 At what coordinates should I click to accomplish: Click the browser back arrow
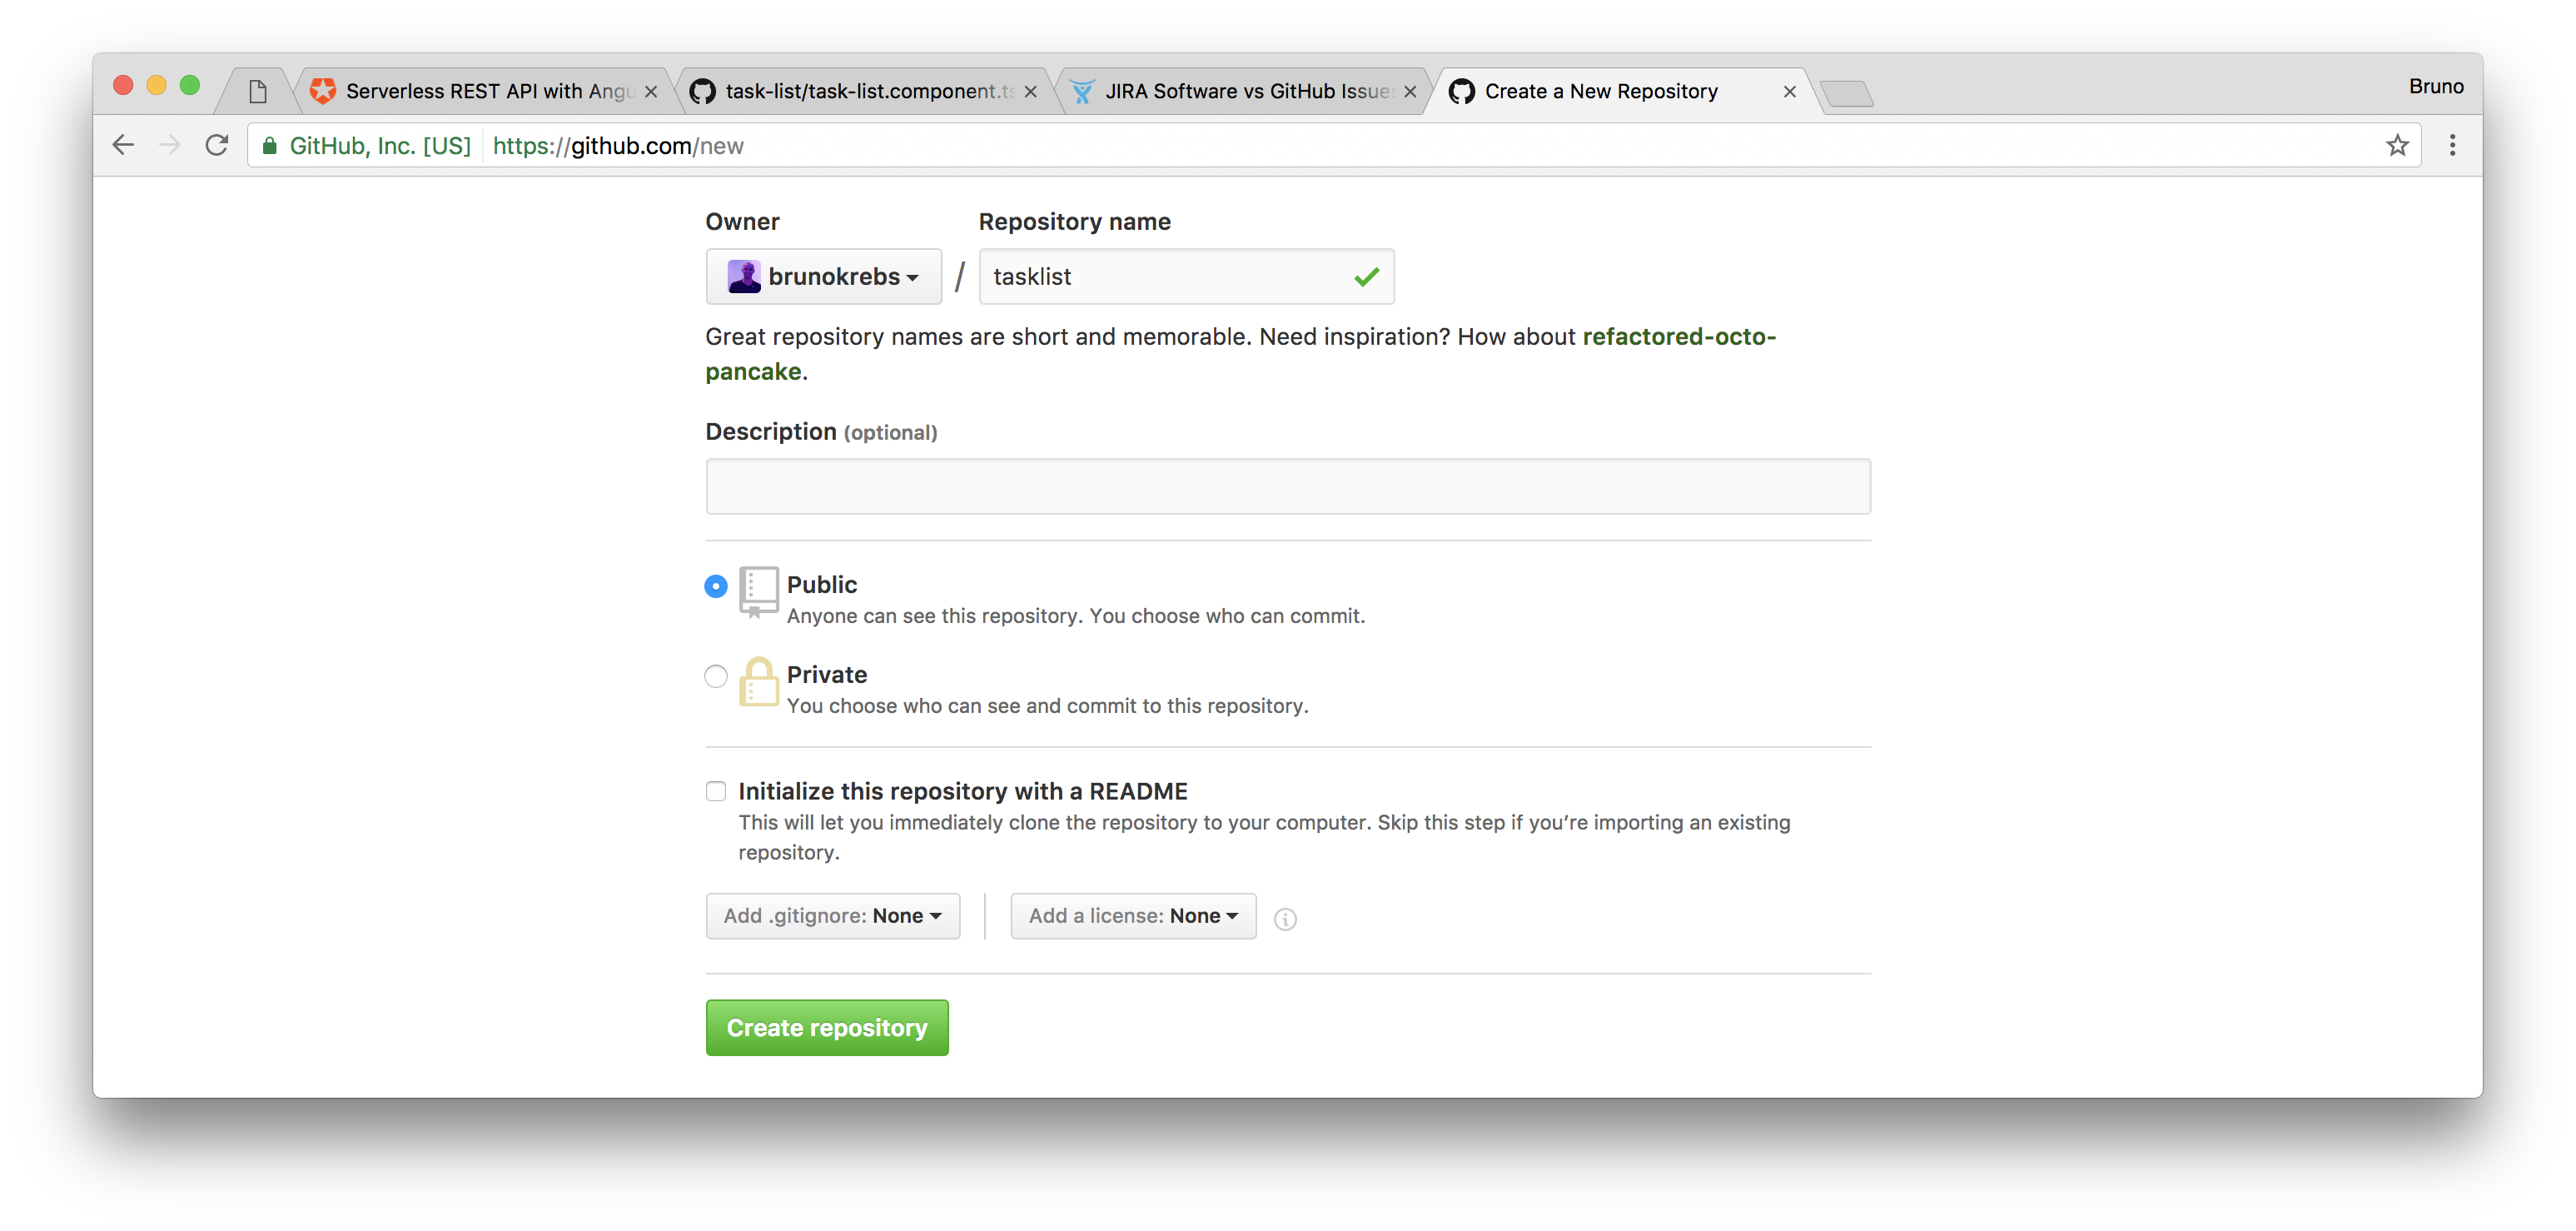tap(123, 145)
